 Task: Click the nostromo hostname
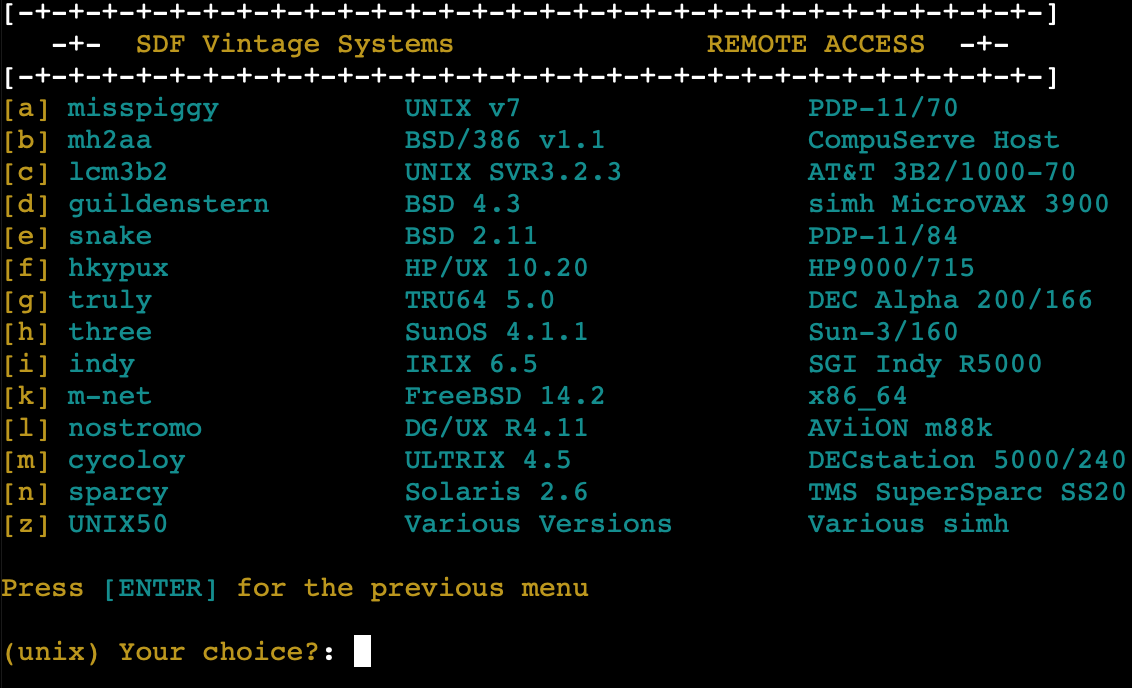pos(134,428)
